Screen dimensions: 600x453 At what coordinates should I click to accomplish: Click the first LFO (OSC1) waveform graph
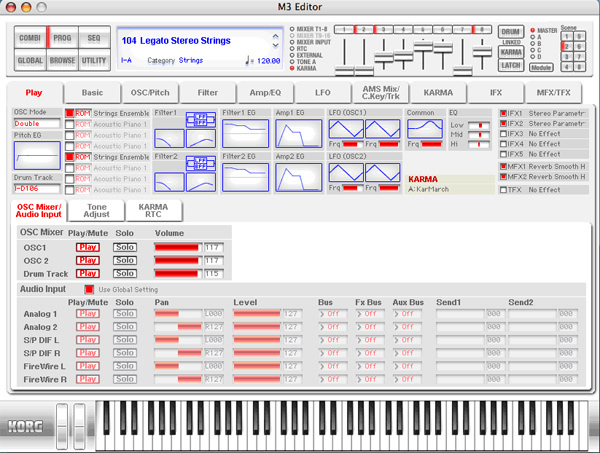346,129
